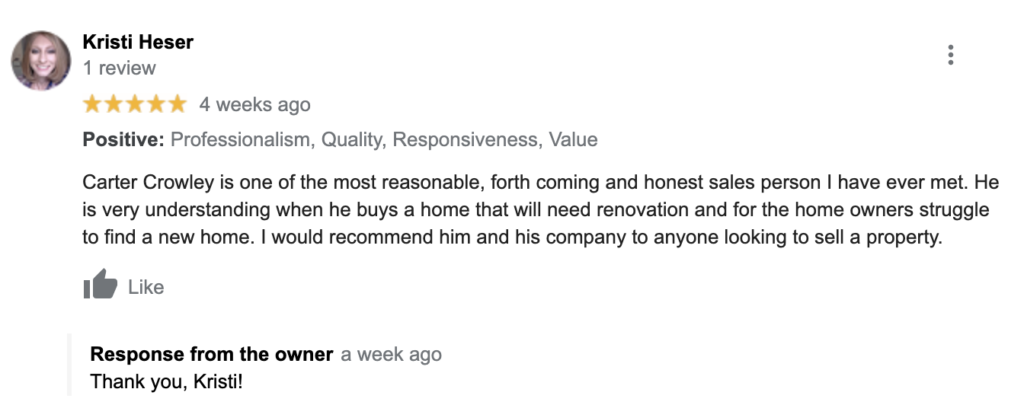Select the third gold rating star

(135, 104)
